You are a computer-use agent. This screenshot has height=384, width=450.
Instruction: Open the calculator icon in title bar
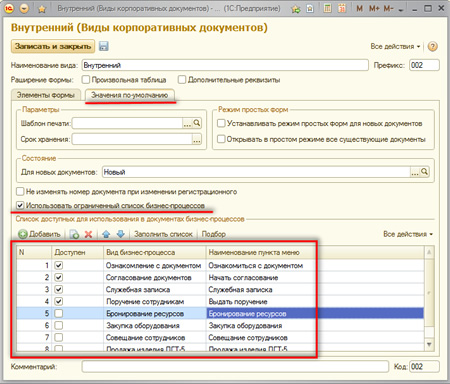pyautogui.click(x=328, y=9)
